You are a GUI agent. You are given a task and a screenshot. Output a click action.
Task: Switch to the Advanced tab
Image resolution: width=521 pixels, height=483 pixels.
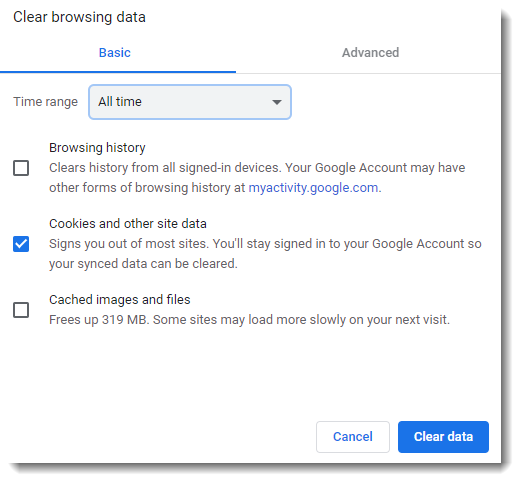(370, 53)
